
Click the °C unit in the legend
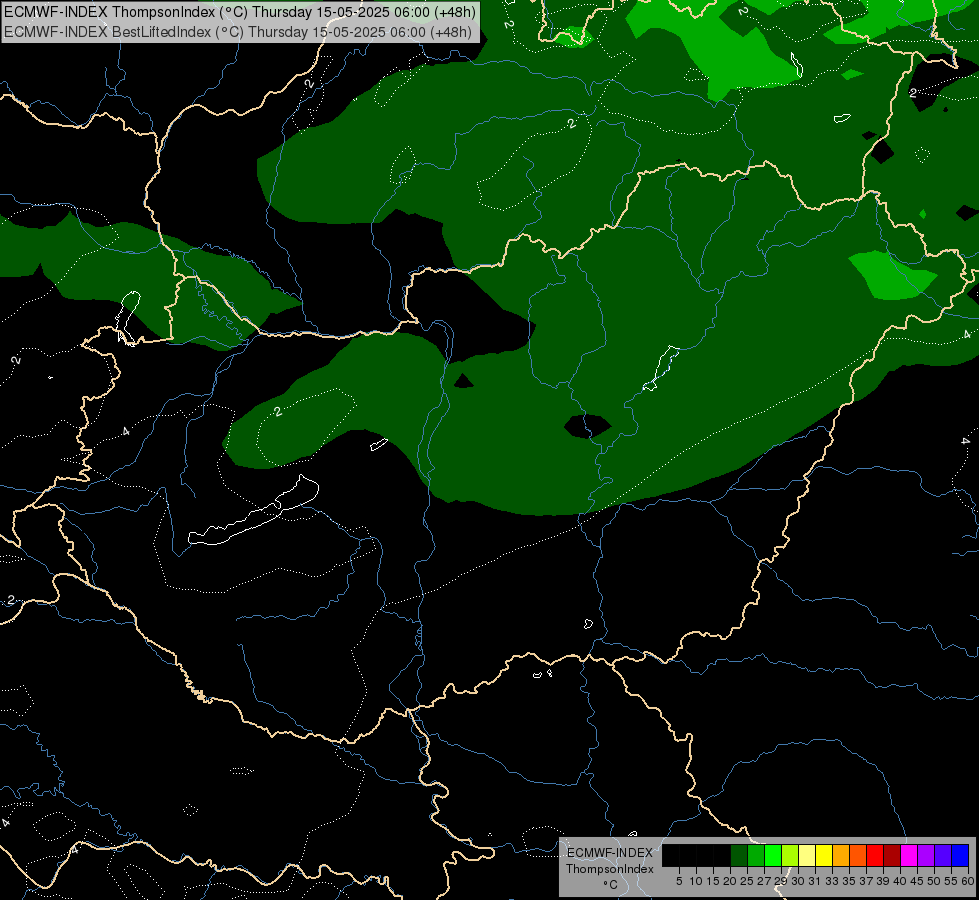coord(610,884)
